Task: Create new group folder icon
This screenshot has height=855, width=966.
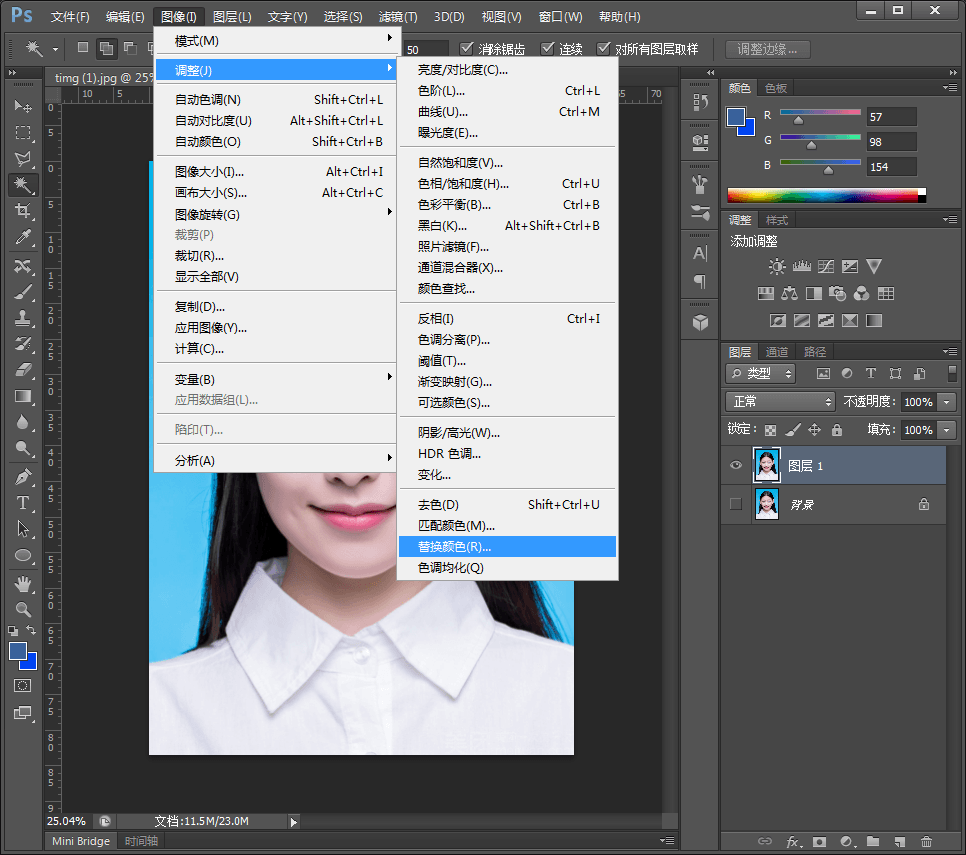Action: pos(872,841)
